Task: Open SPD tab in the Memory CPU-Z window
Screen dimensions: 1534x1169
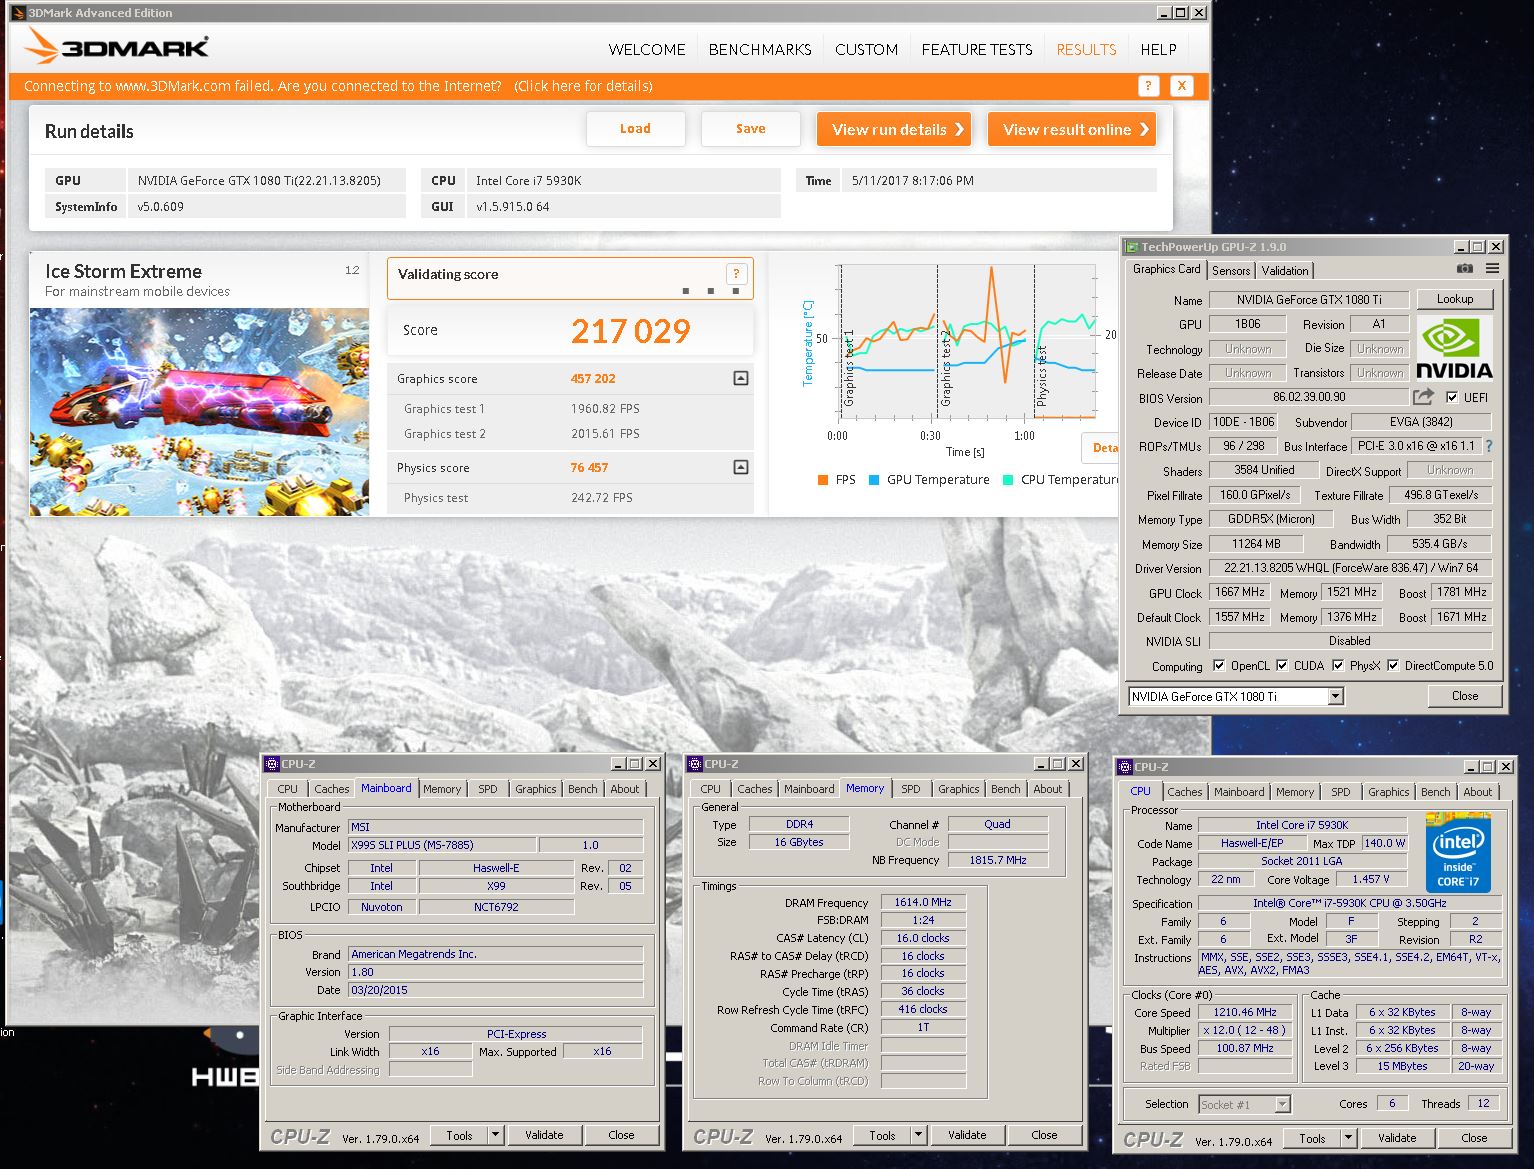Action: [911, 789]
